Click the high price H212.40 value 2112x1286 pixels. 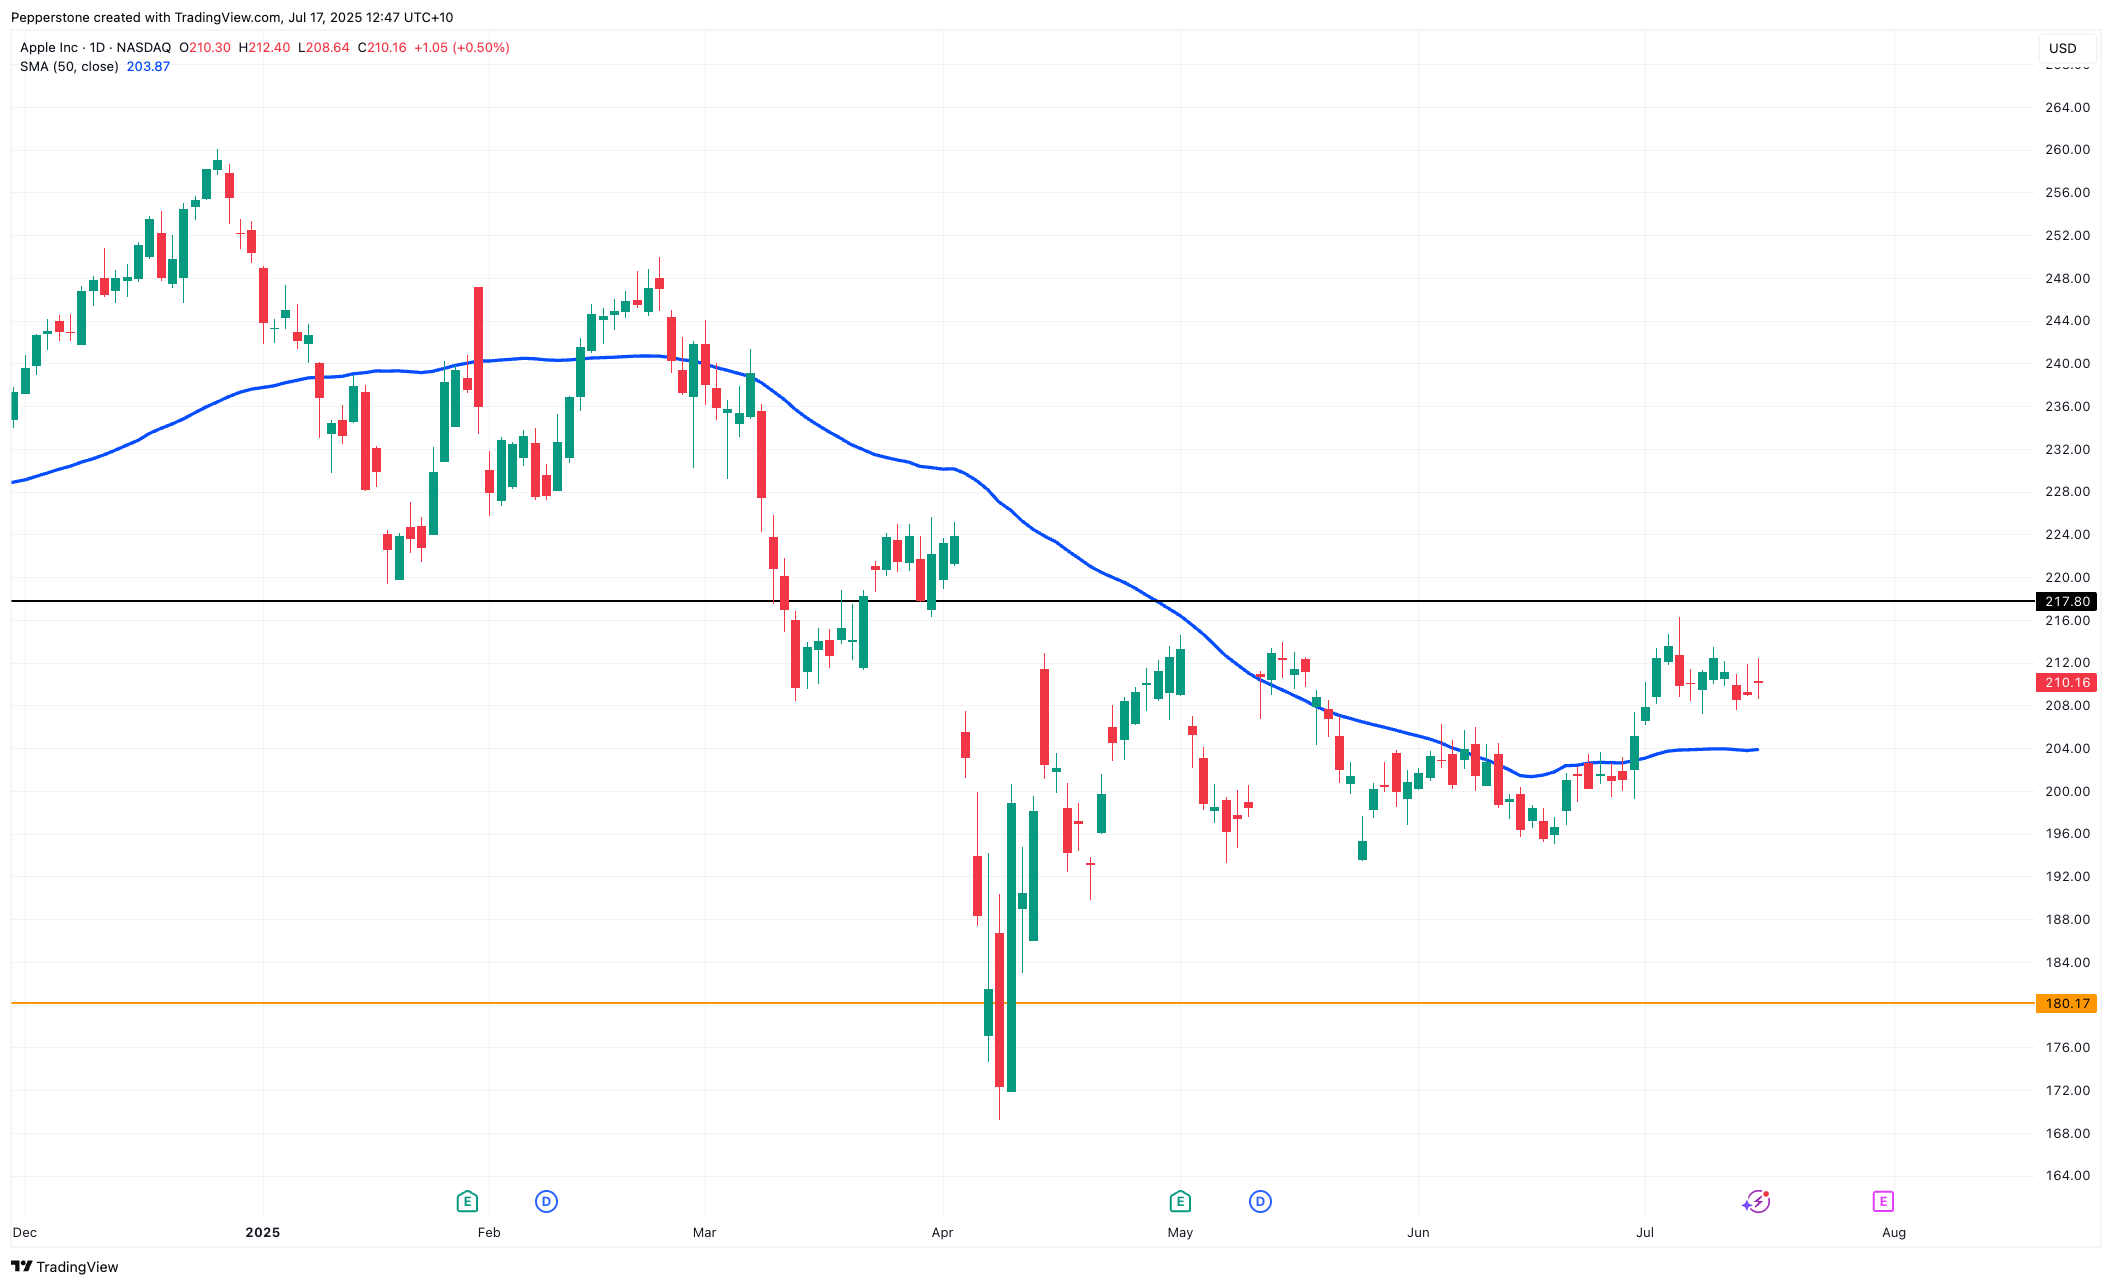[x=264, y=47]
